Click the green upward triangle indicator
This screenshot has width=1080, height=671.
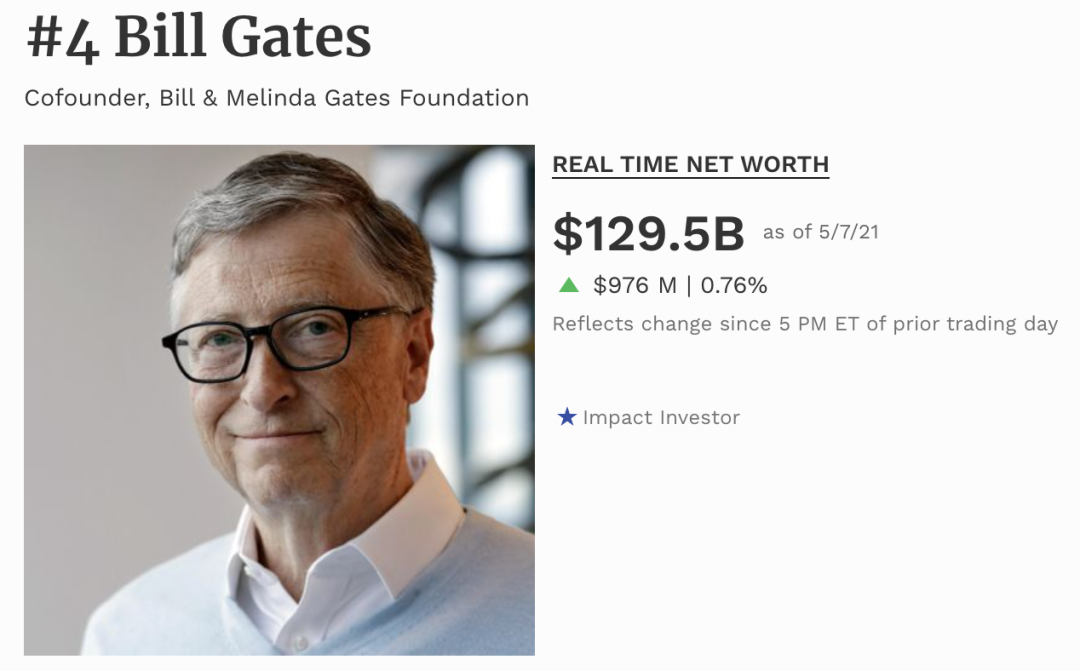point(569,285)
